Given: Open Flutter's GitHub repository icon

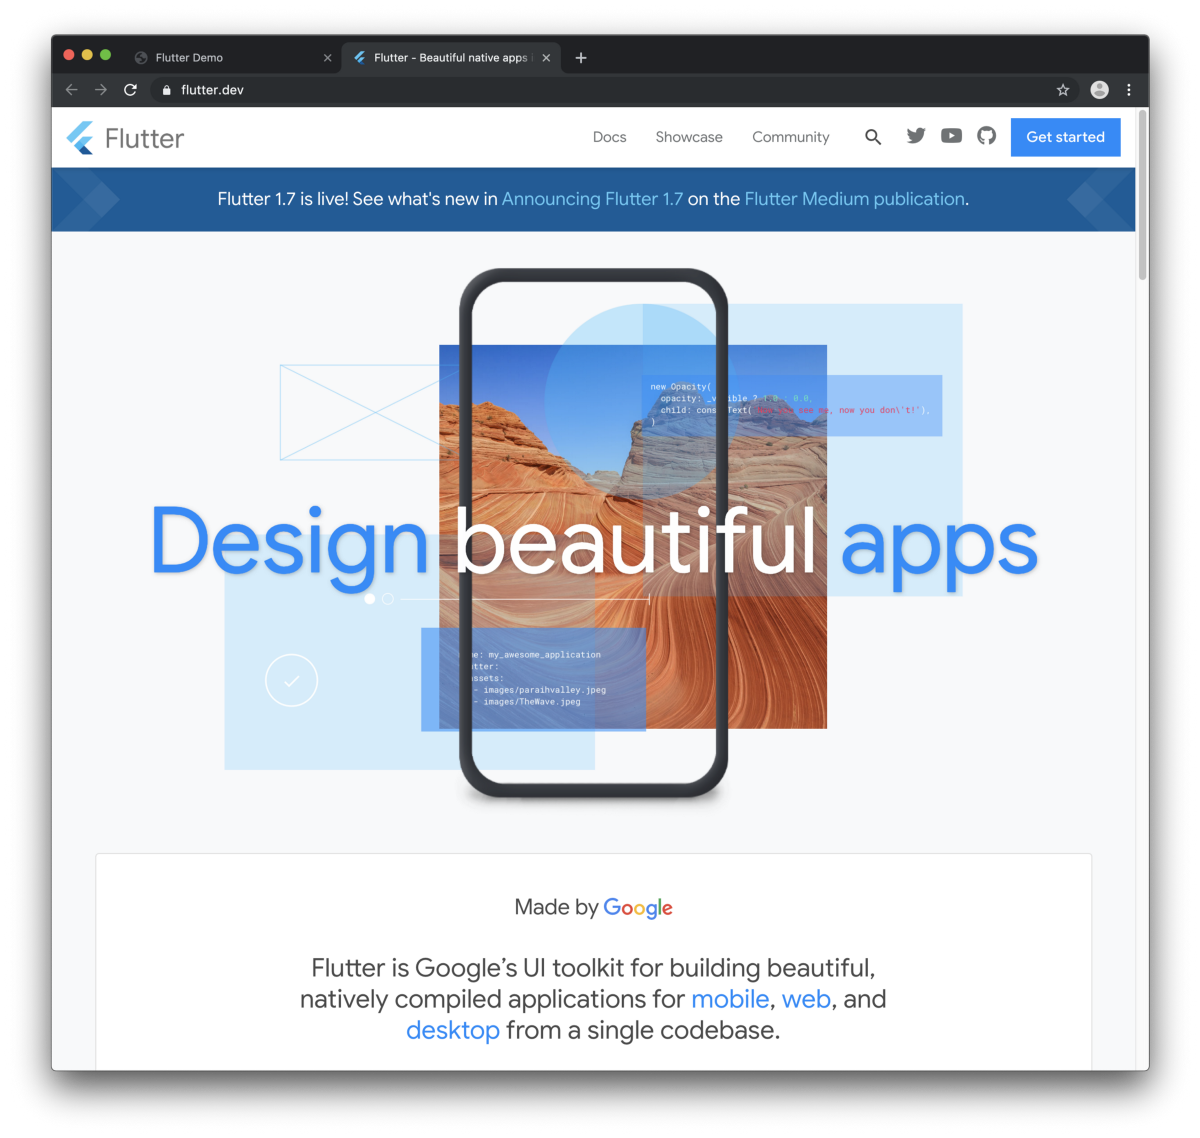Looking at the screenshot, I should (x=986, y=136).
